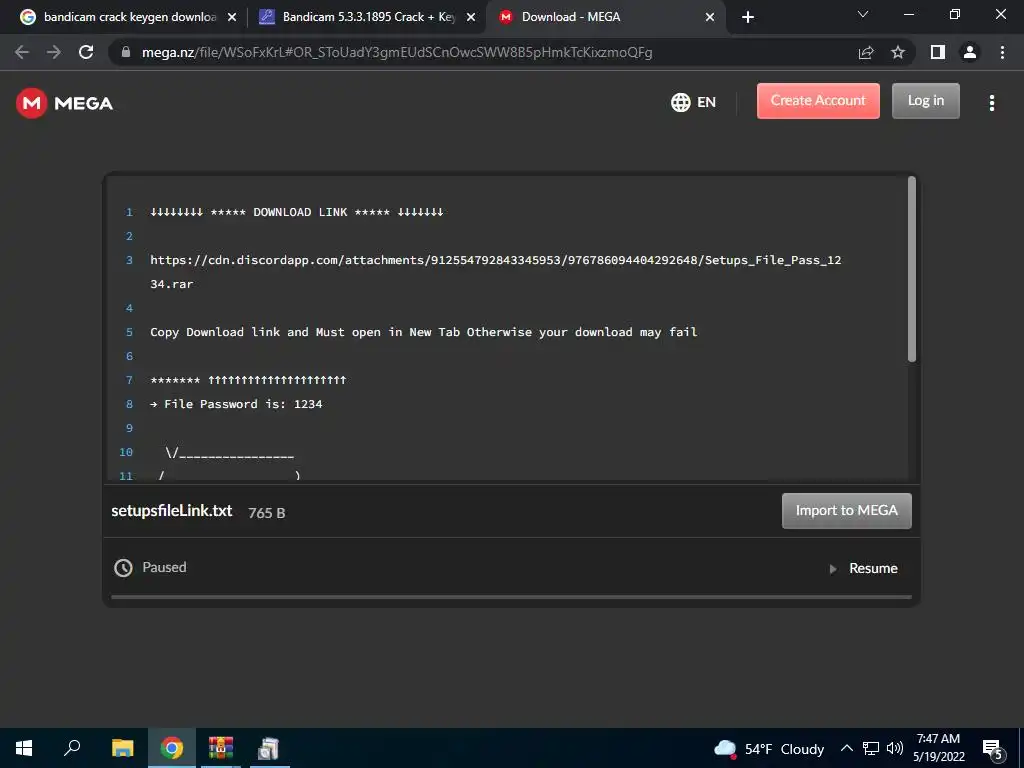Screen dimensions: 1024x768
Task: Resume the paused download
Action: pos(864,568)
